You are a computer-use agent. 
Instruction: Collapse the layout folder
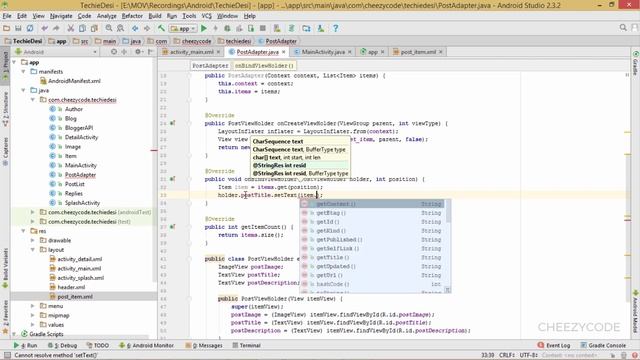33,250
